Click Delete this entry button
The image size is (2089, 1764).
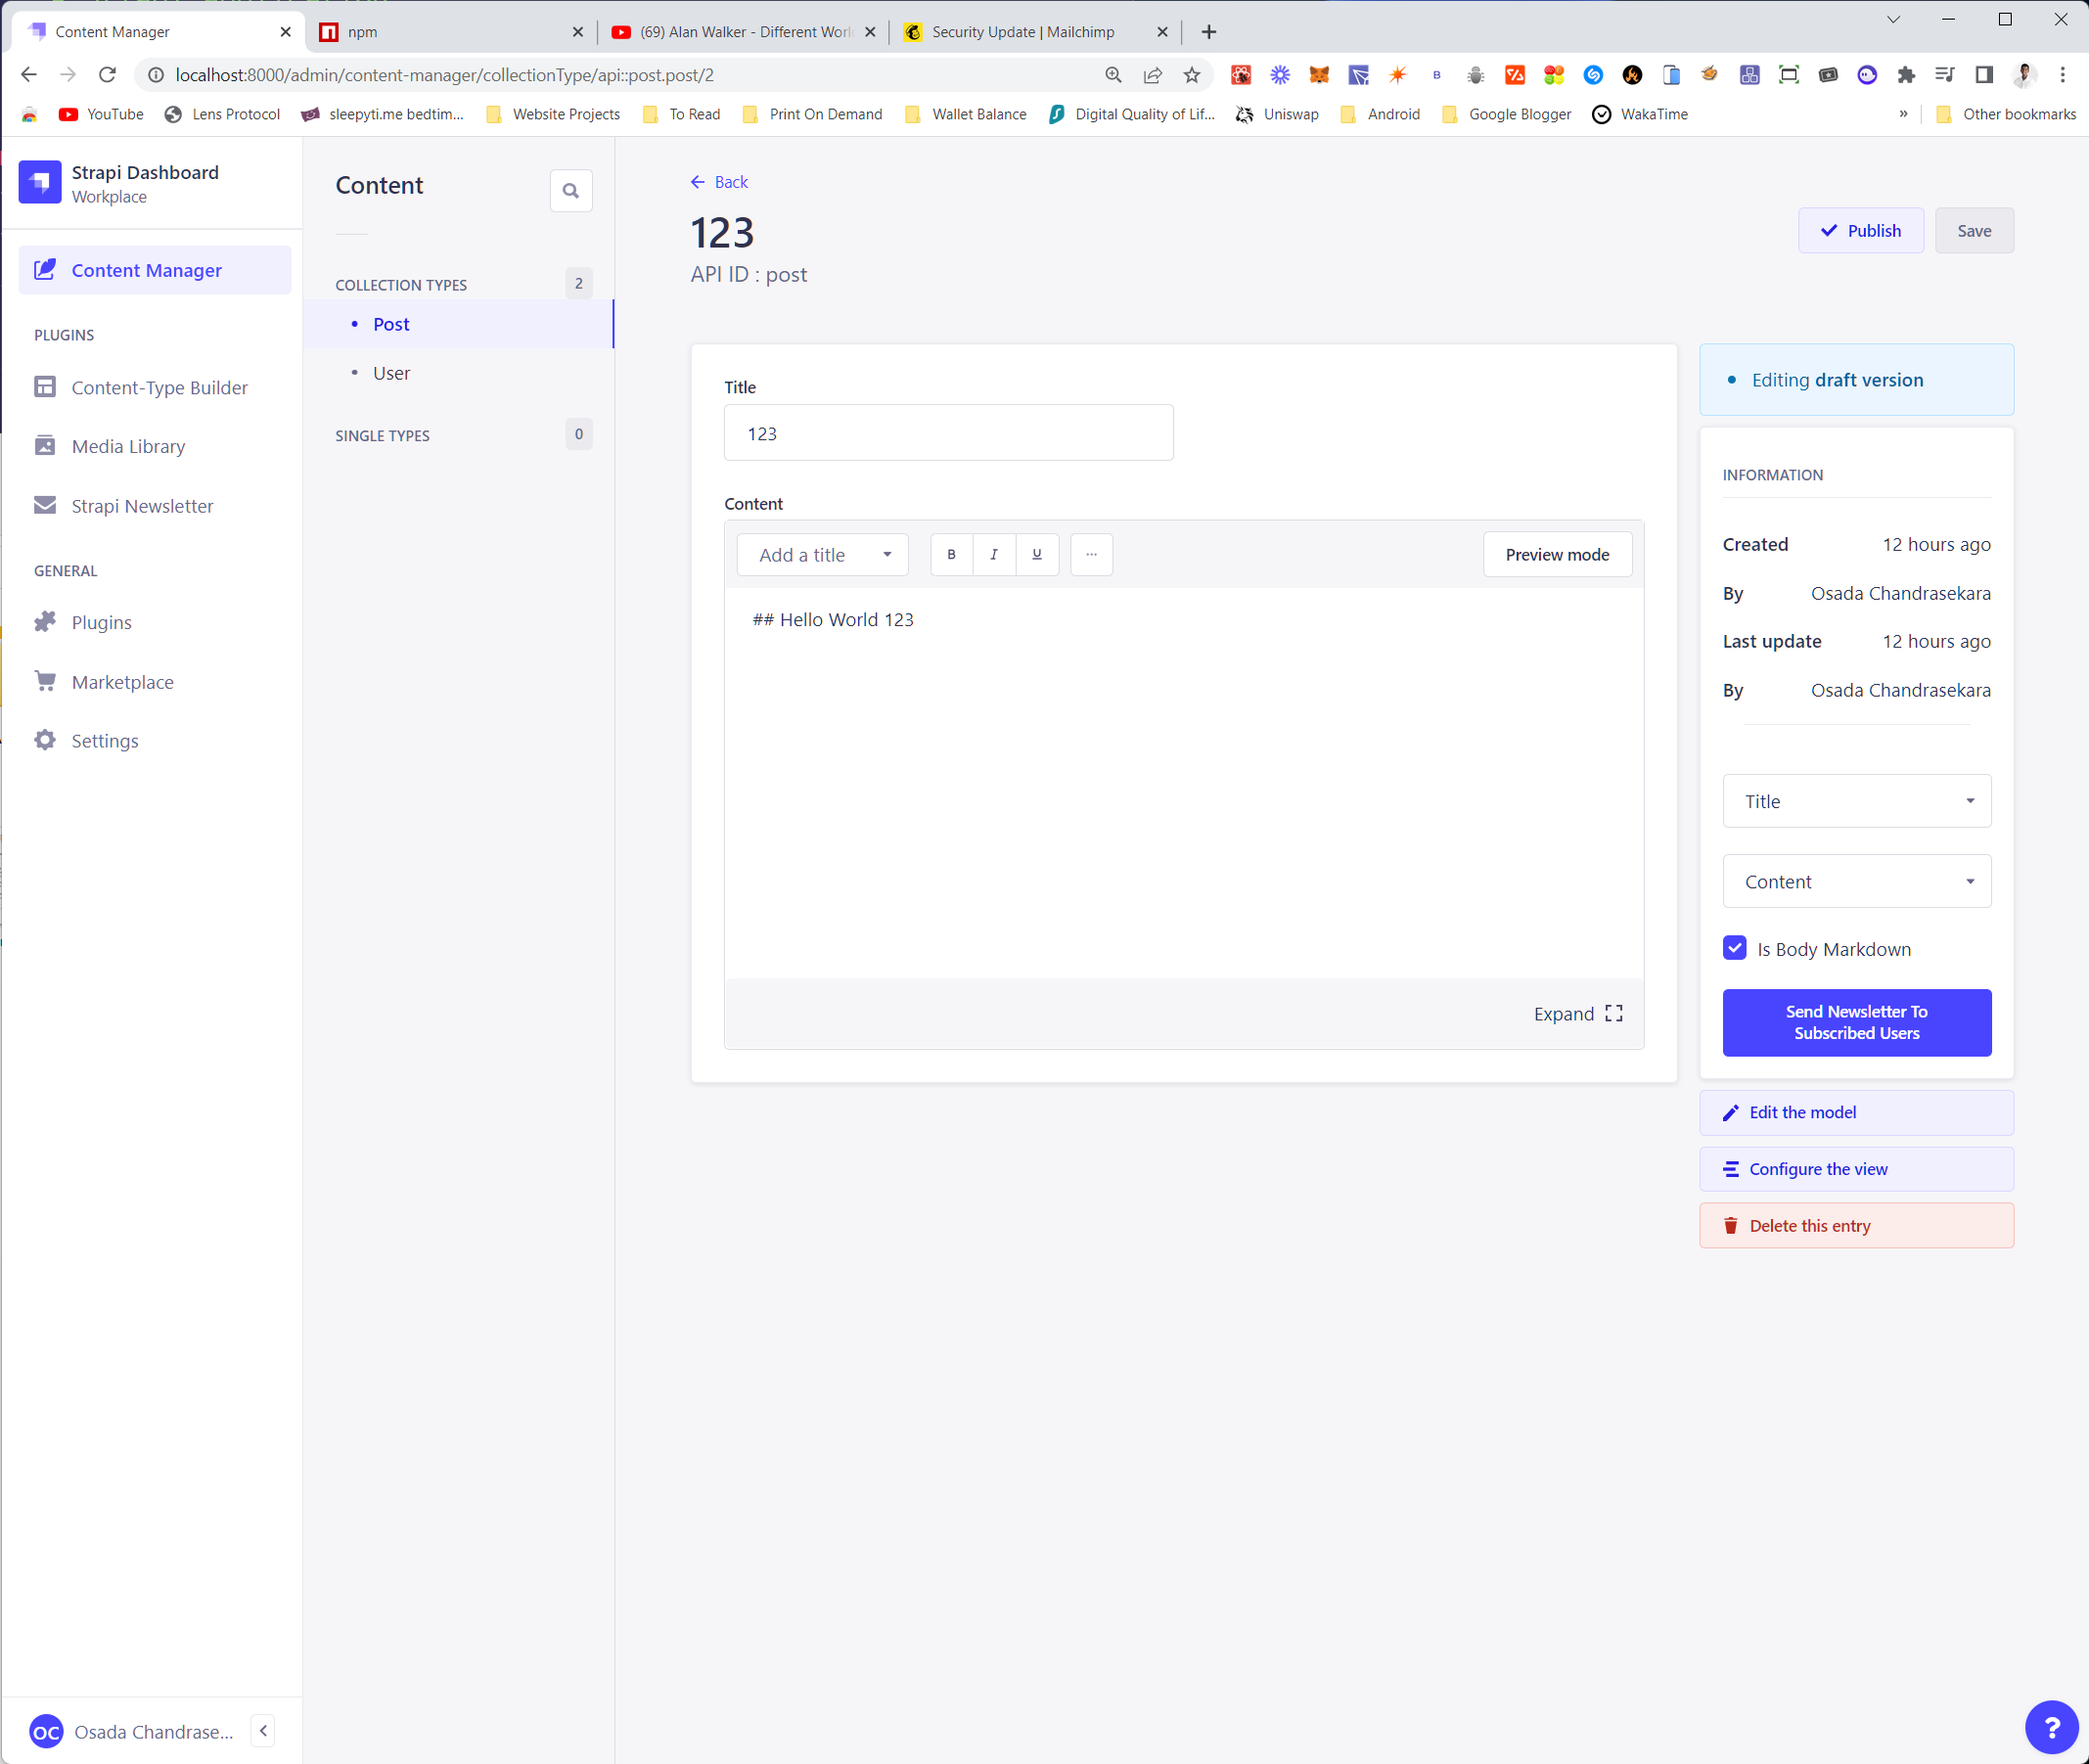point(1856,1225)
